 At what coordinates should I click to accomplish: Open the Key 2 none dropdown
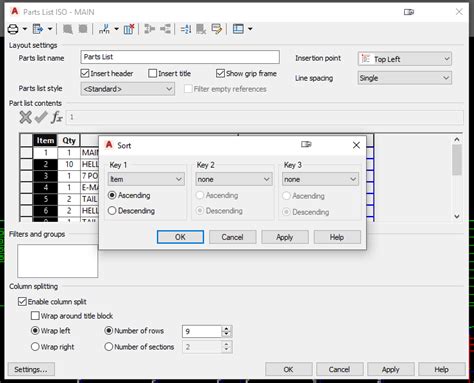tap(234, 179)
